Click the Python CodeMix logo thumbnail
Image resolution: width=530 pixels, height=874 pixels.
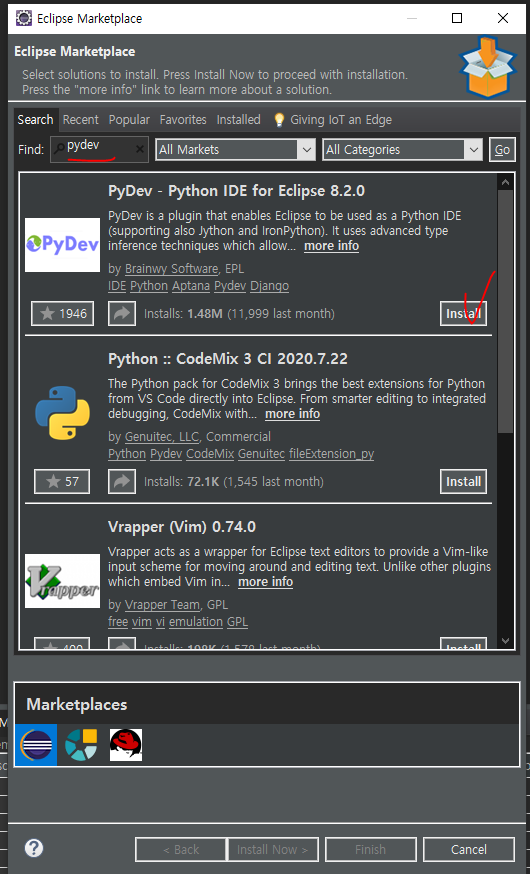[x=62, y=412]
